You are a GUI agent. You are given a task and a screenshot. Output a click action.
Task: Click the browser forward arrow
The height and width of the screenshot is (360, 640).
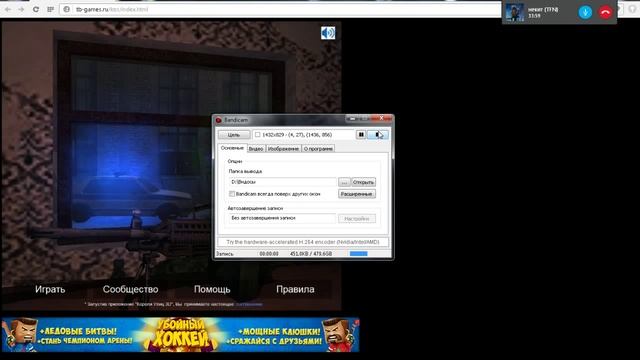click(x=21, y=9)
